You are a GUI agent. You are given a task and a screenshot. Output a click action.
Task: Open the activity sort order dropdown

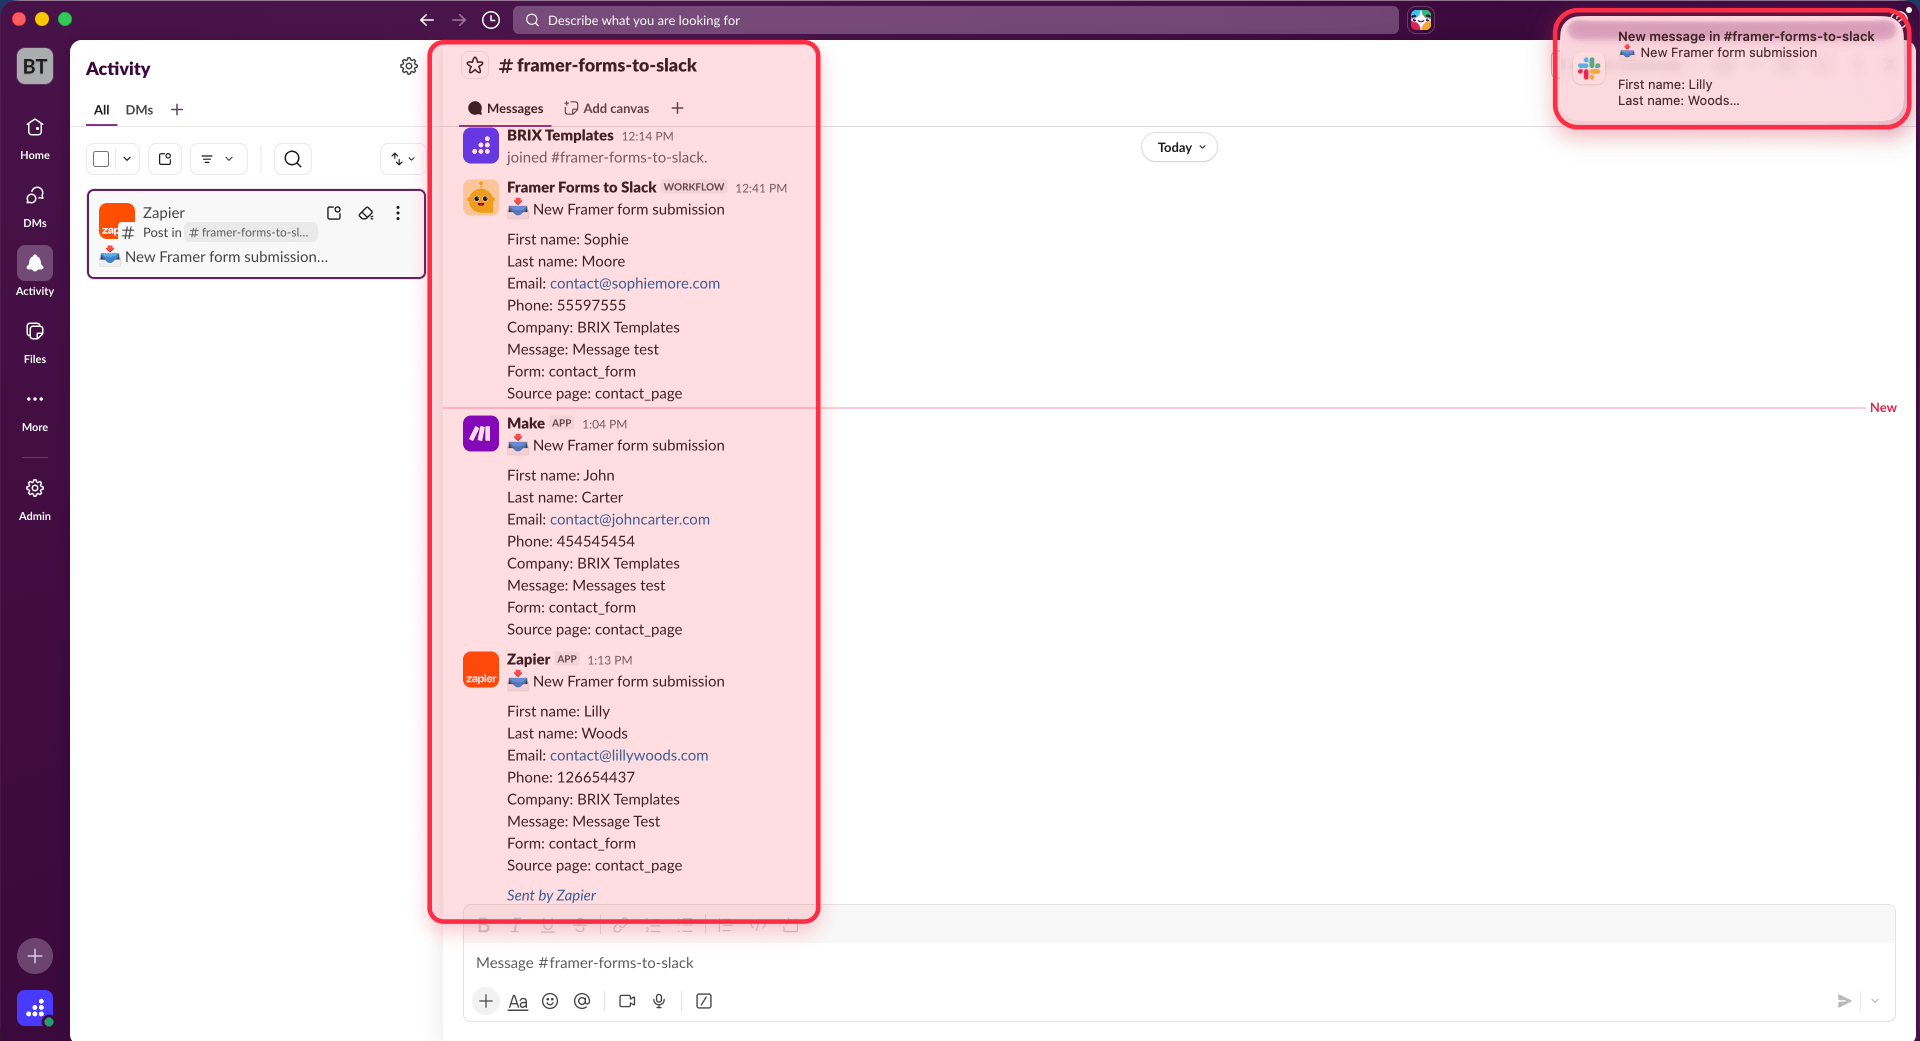tap(403, 159)
